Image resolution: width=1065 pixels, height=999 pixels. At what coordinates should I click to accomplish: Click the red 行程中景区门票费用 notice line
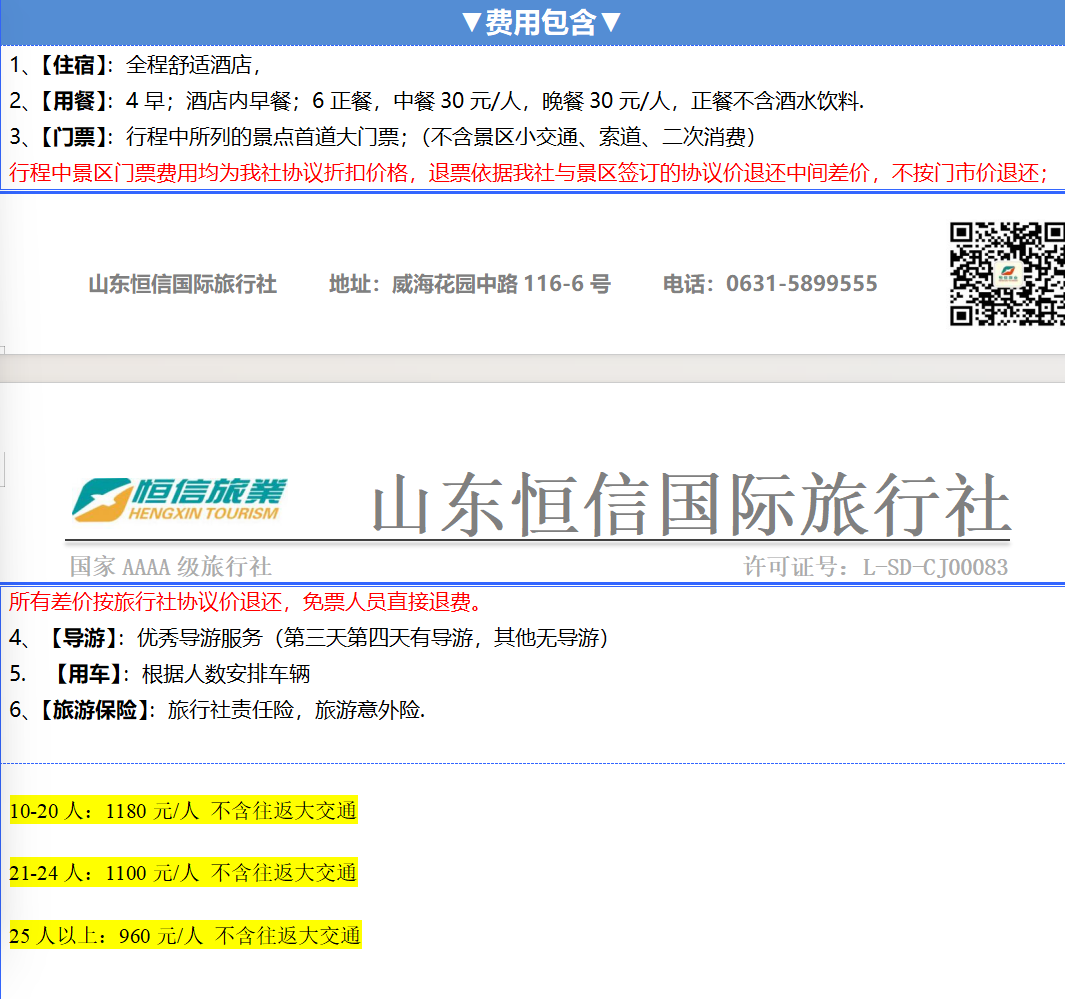click(x=528, y=172)
